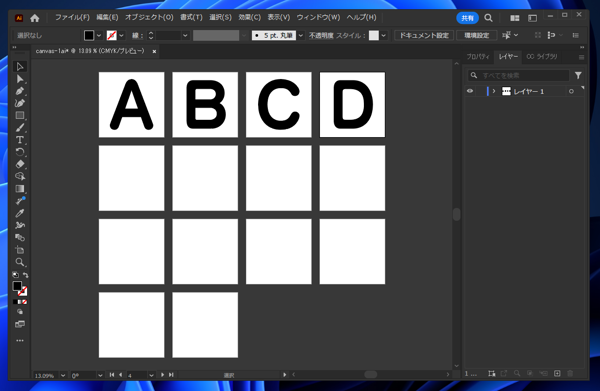Select the Shape Builder tool
Screen dimensions: 600x391
pyautogui.click(x=20, y=176)
